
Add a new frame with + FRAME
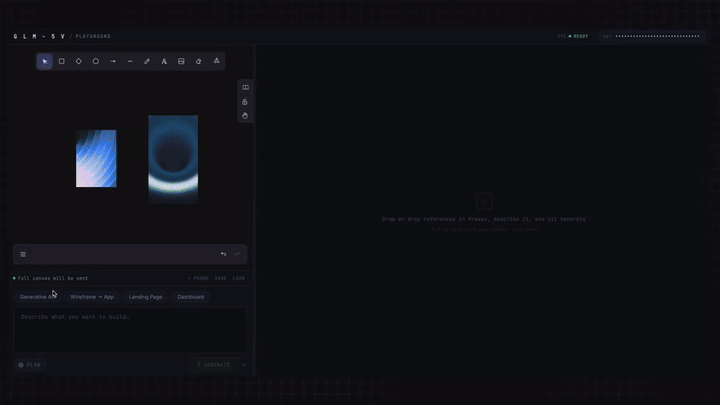[x=198, y=278]
